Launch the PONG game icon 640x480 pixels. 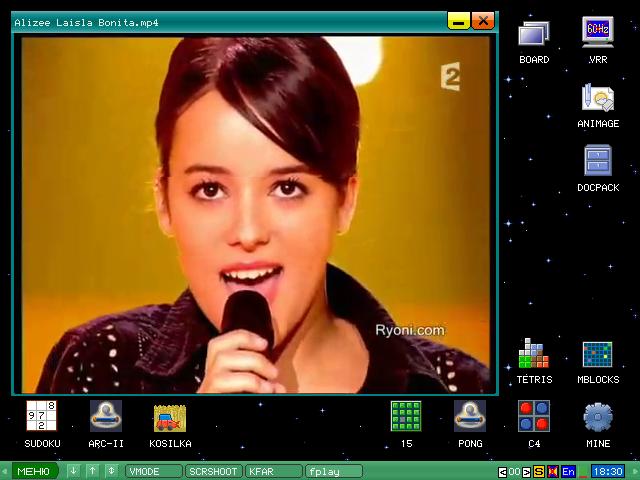coord(470,416)
